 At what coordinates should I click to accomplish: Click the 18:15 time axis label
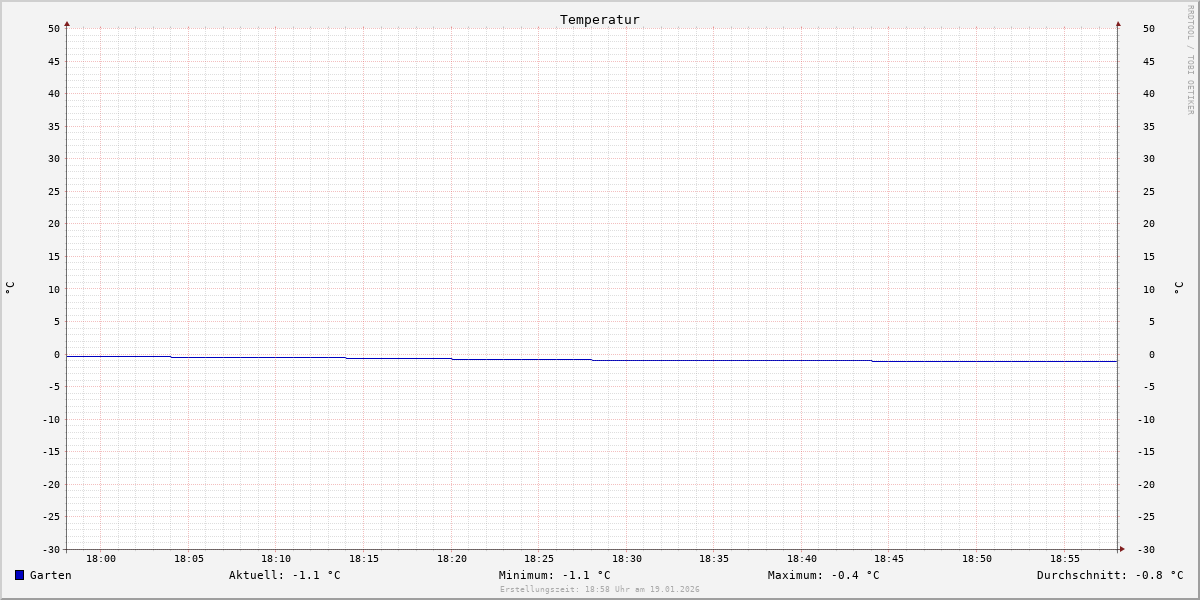[x=364, y=558]
